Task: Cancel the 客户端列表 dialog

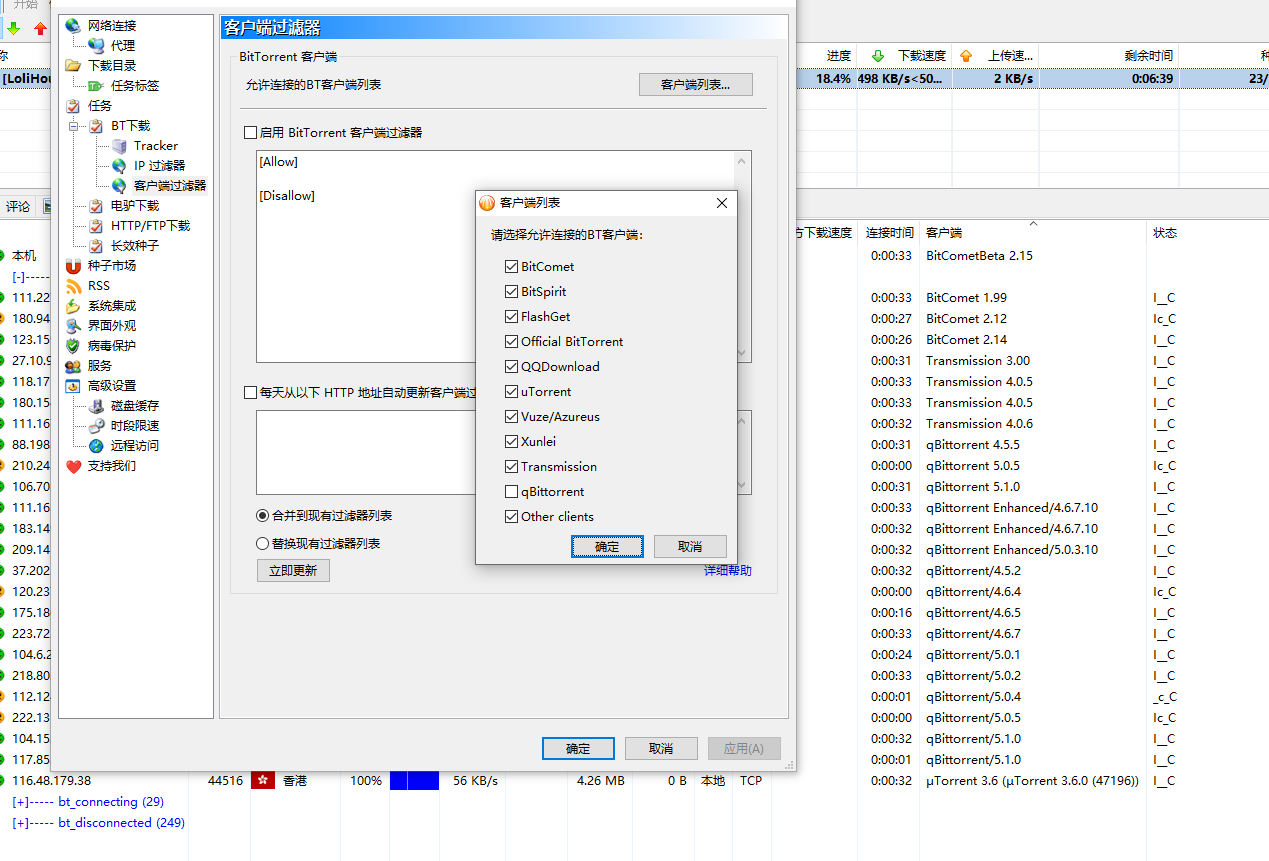Action: coord(690,546)
